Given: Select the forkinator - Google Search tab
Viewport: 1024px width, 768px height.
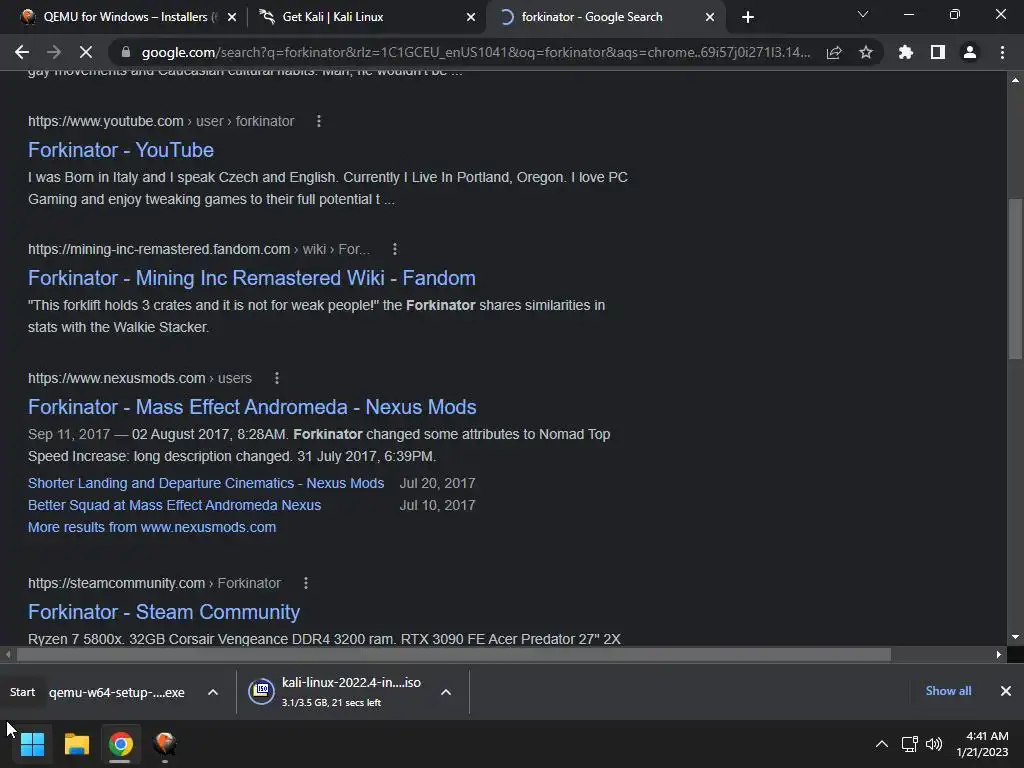Looking at the screenshot, I should pyautogui.click(x=604, y=17).
